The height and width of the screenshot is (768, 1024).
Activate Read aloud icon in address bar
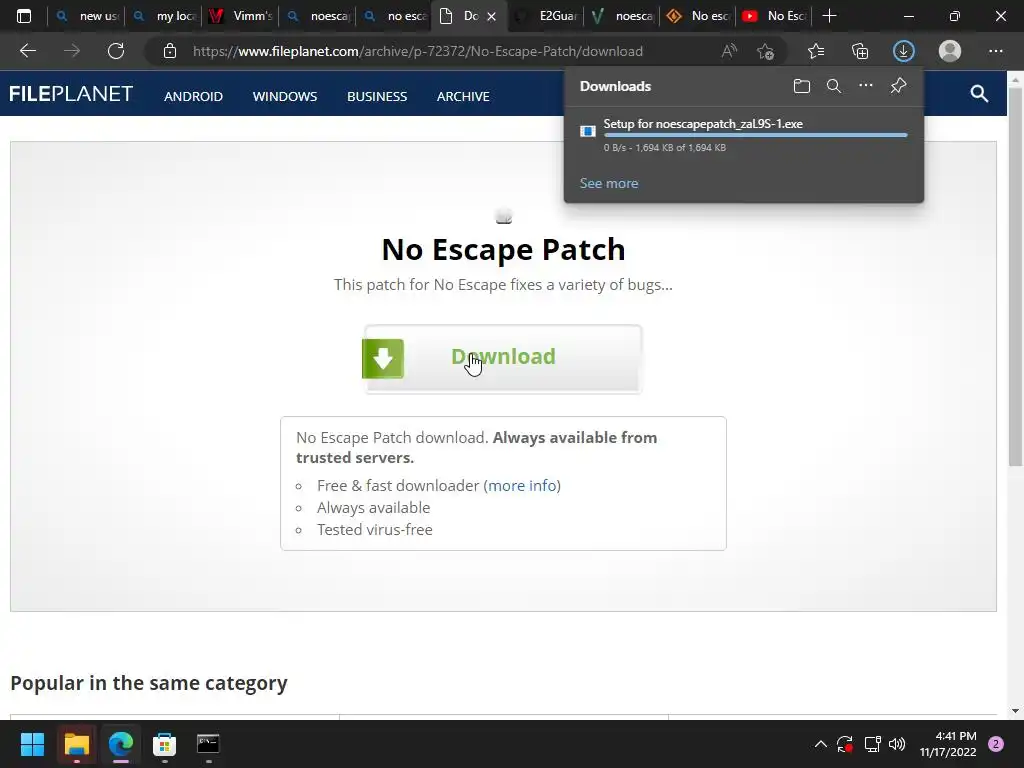click(x=729, y=51)
